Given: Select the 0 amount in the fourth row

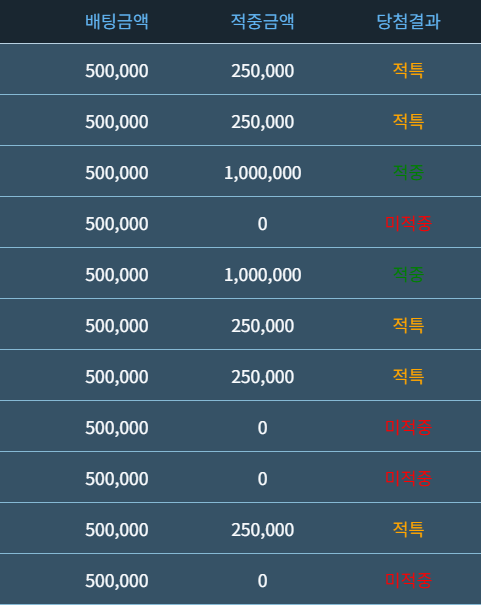Looking at the screenshot, I should point(262,224).
